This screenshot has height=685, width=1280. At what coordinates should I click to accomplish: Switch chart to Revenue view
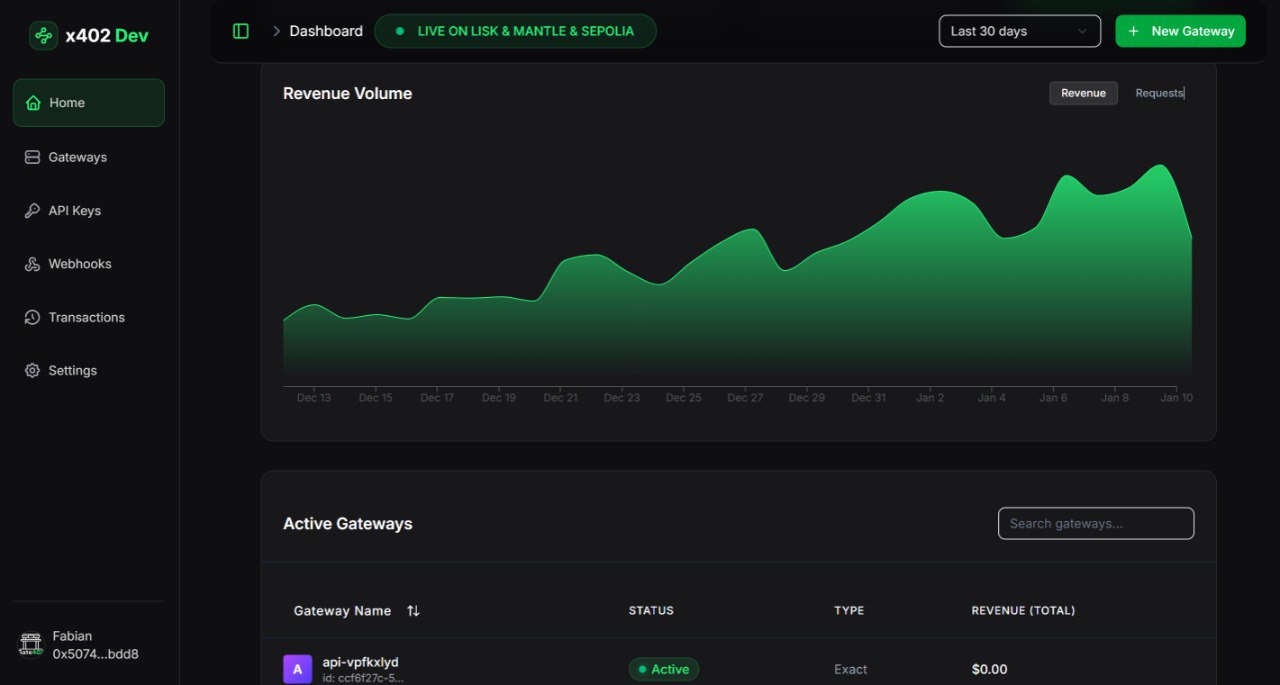point(1083,93)
